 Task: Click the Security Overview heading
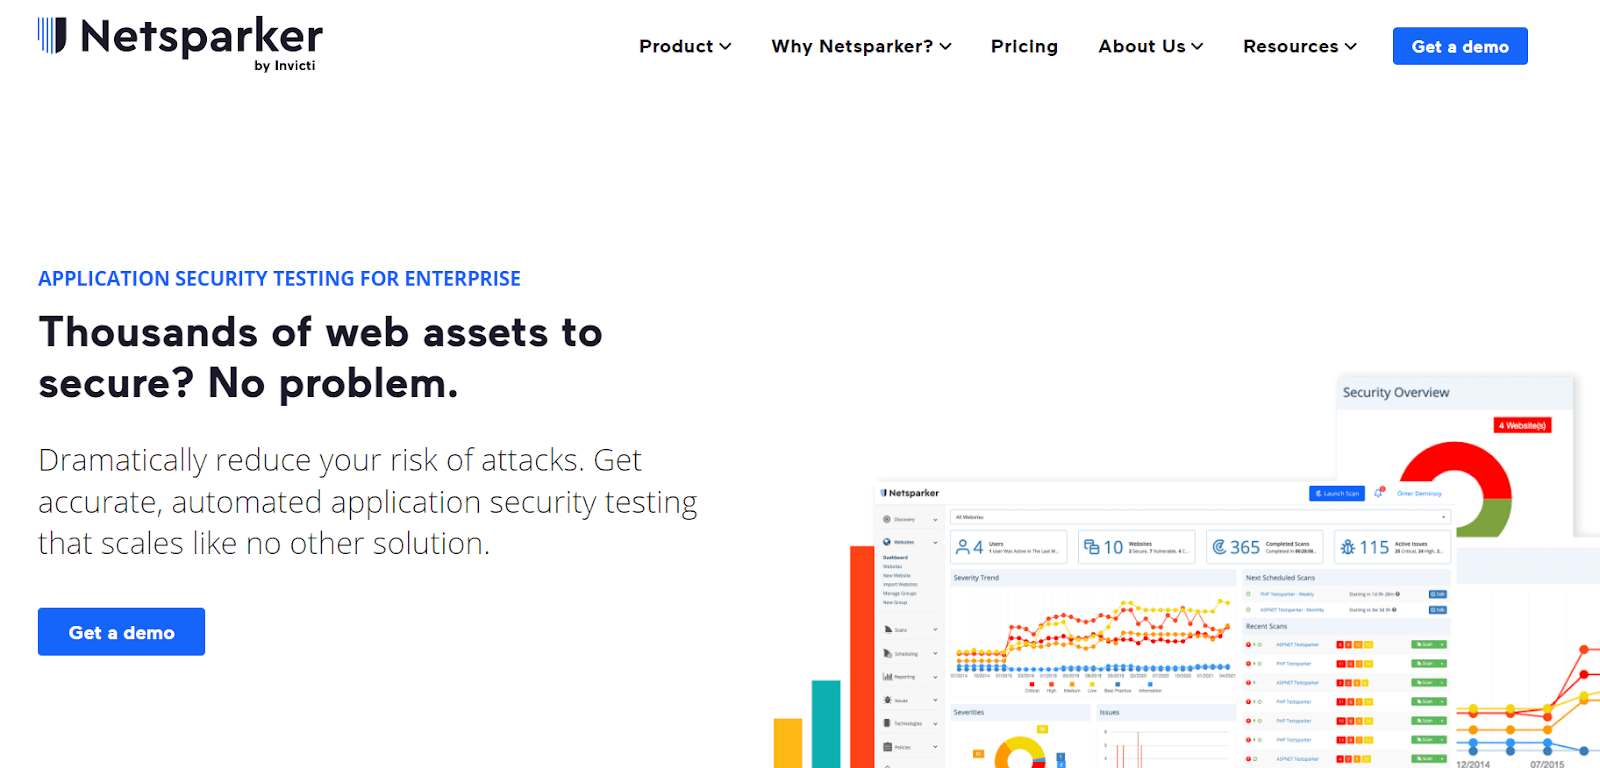1395,392
